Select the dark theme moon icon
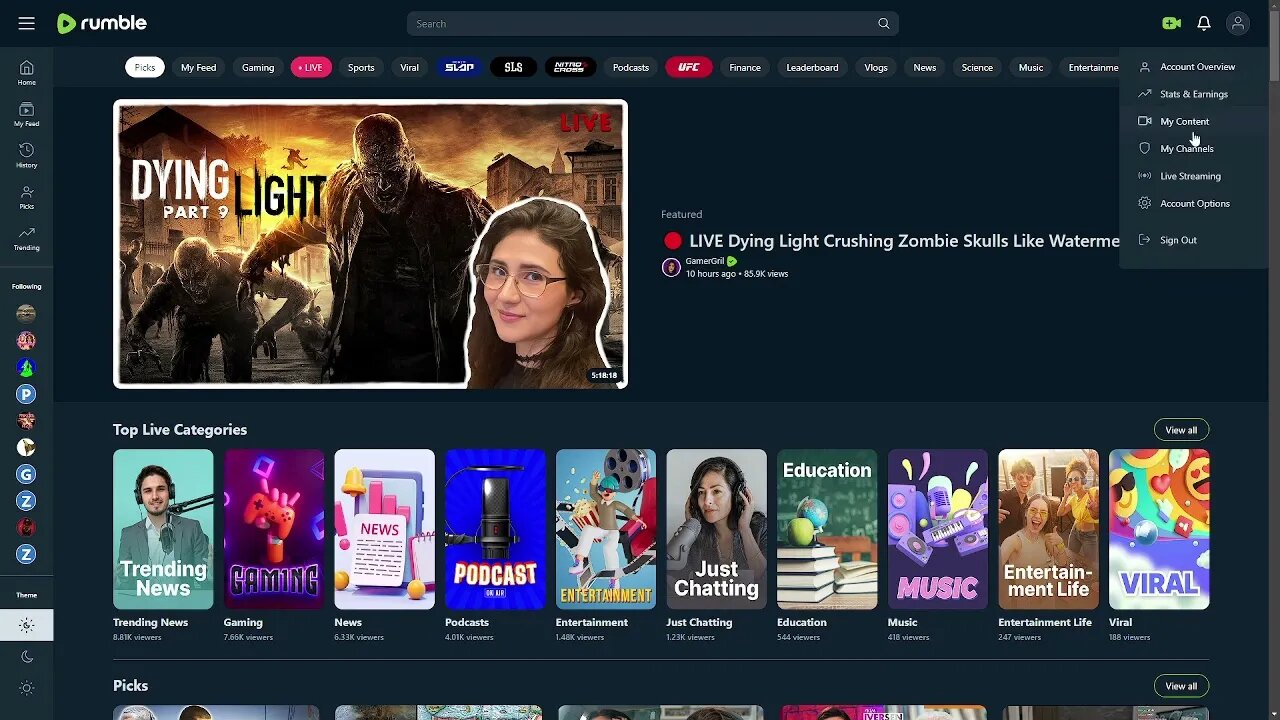This screenshot has height=720, width=1280. coord(26,656)
